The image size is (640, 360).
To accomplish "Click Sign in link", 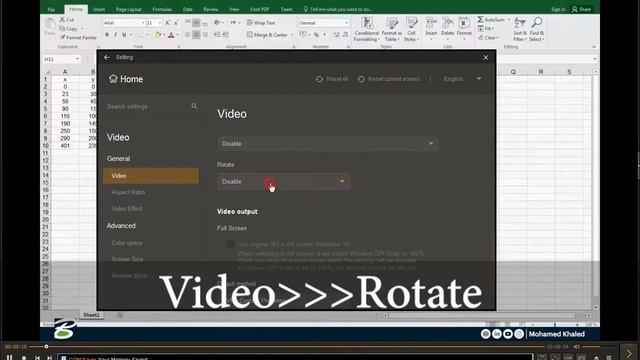I will point(558,9).
